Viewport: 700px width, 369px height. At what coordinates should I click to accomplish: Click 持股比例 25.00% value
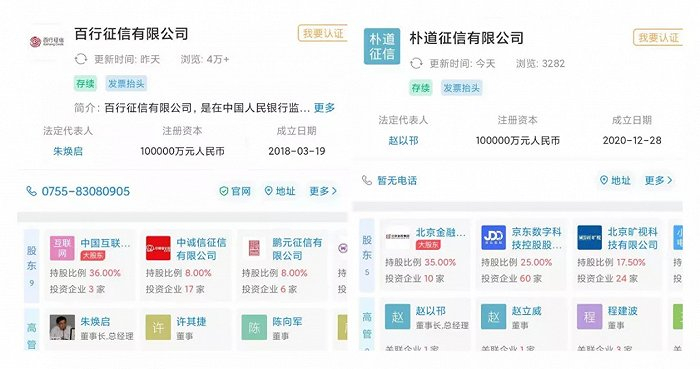coord(536,262)
